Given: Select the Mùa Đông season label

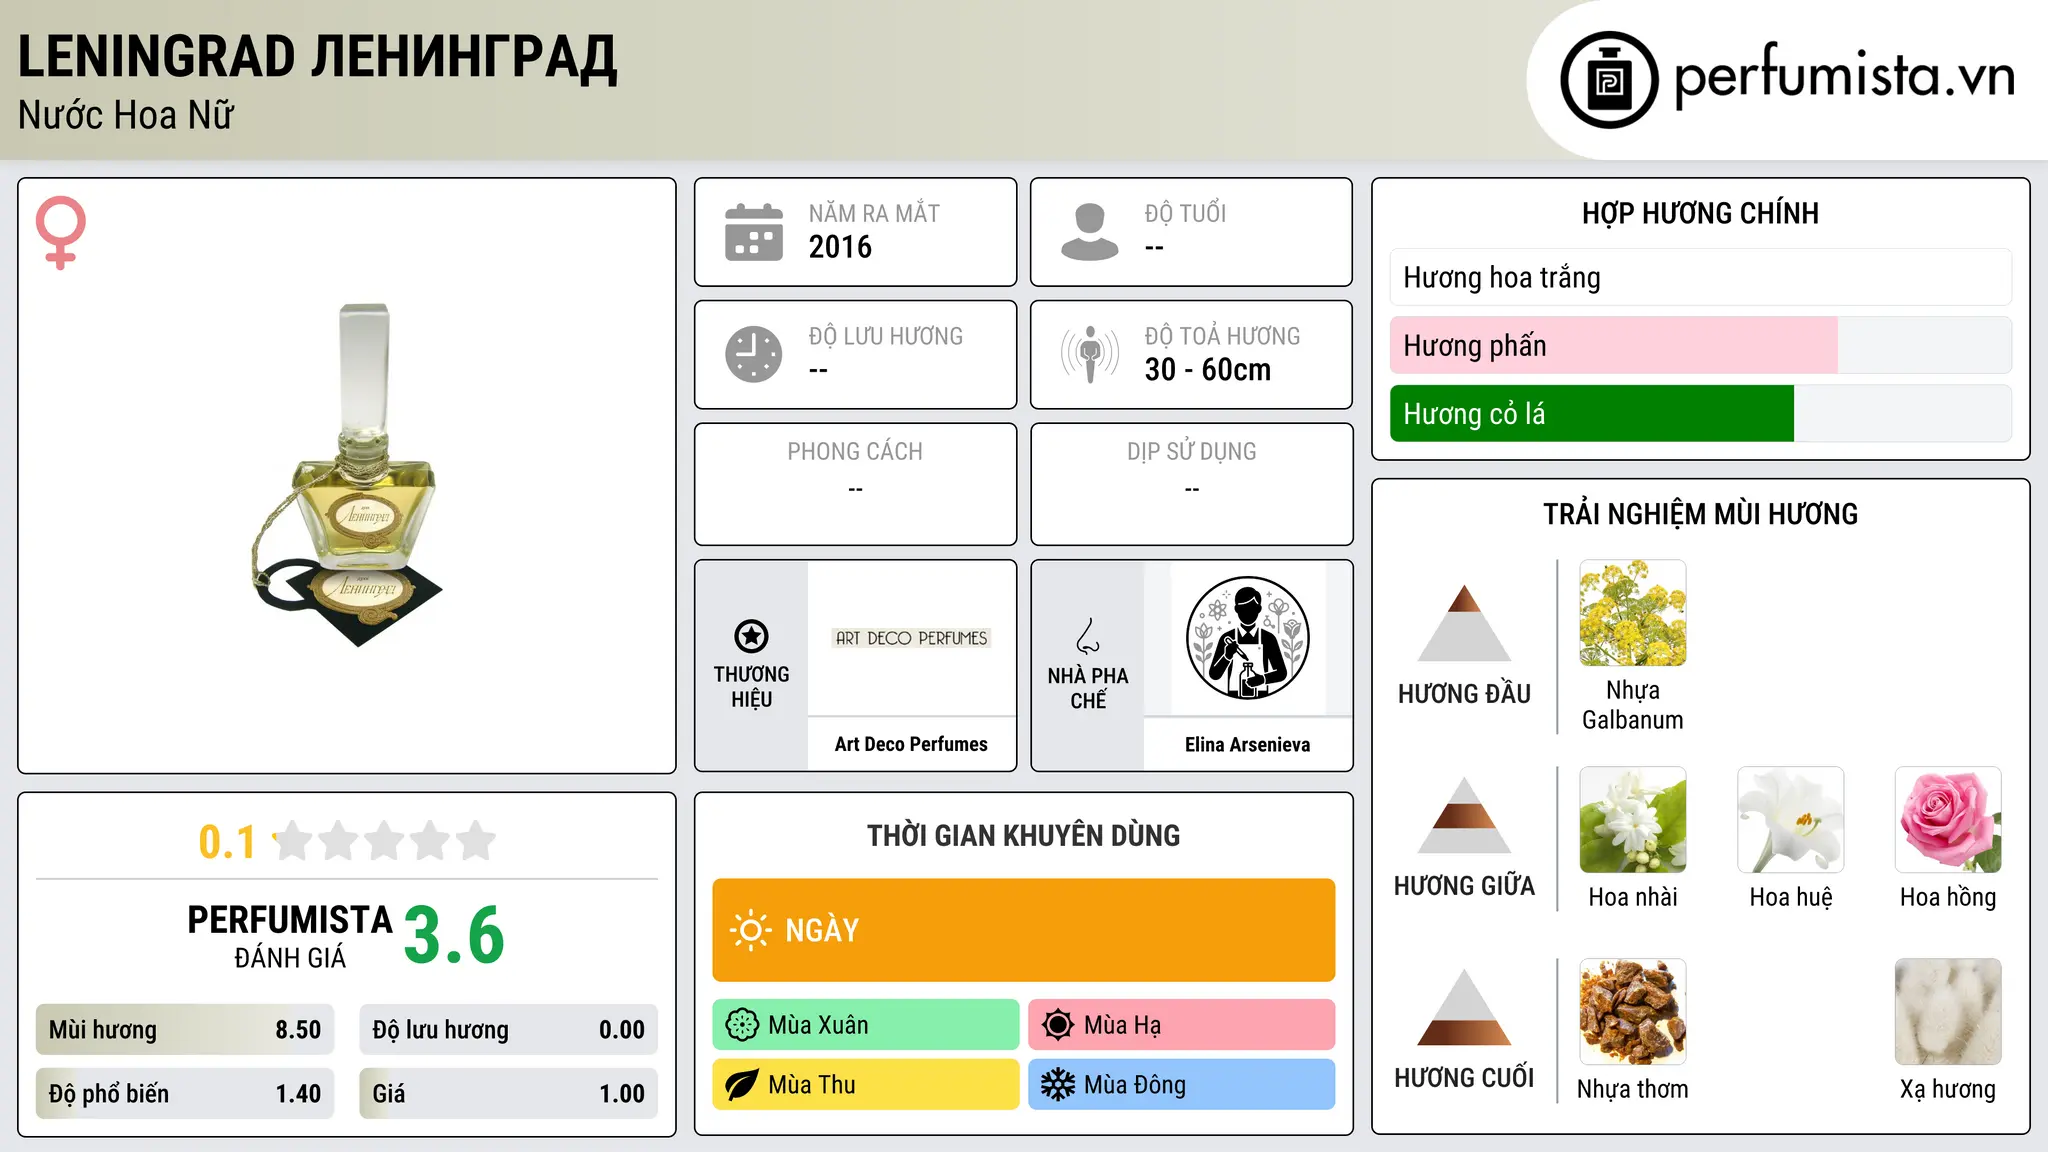Looking at the screenshot, I should click(1182, 1085).
